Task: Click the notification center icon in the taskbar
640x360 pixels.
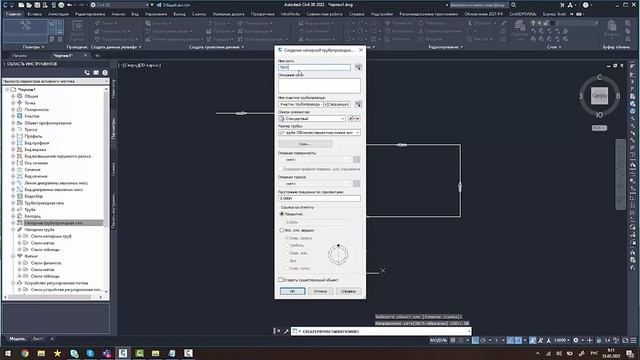Action: coord(630,353)
